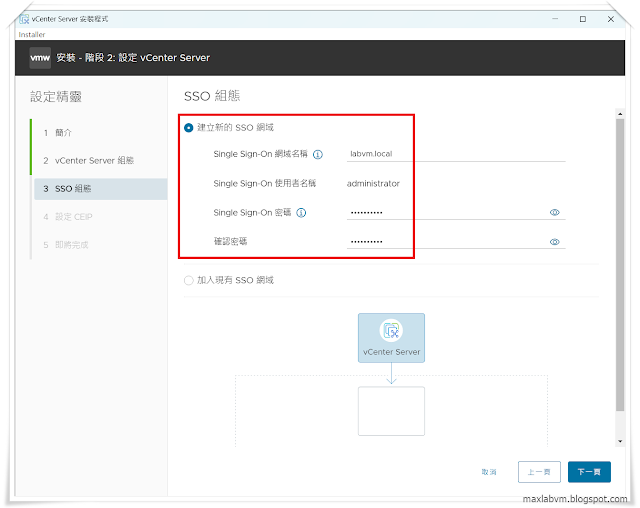Click the 取消 link
640x508 pixels.
[x=489, y=472]
